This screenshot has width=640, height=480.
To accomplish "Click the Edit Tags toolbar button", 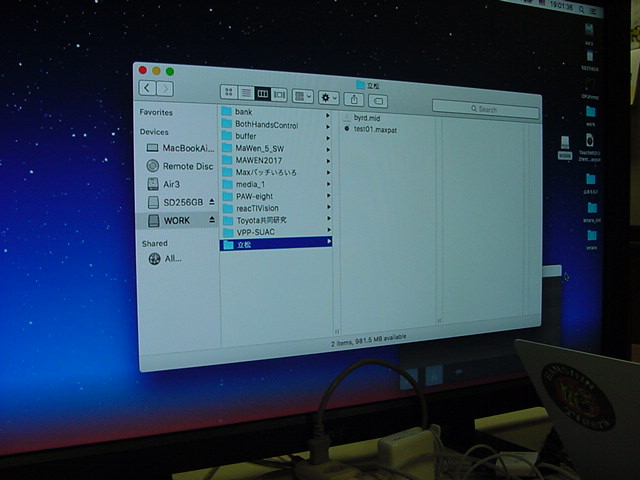I will point(378,101).
